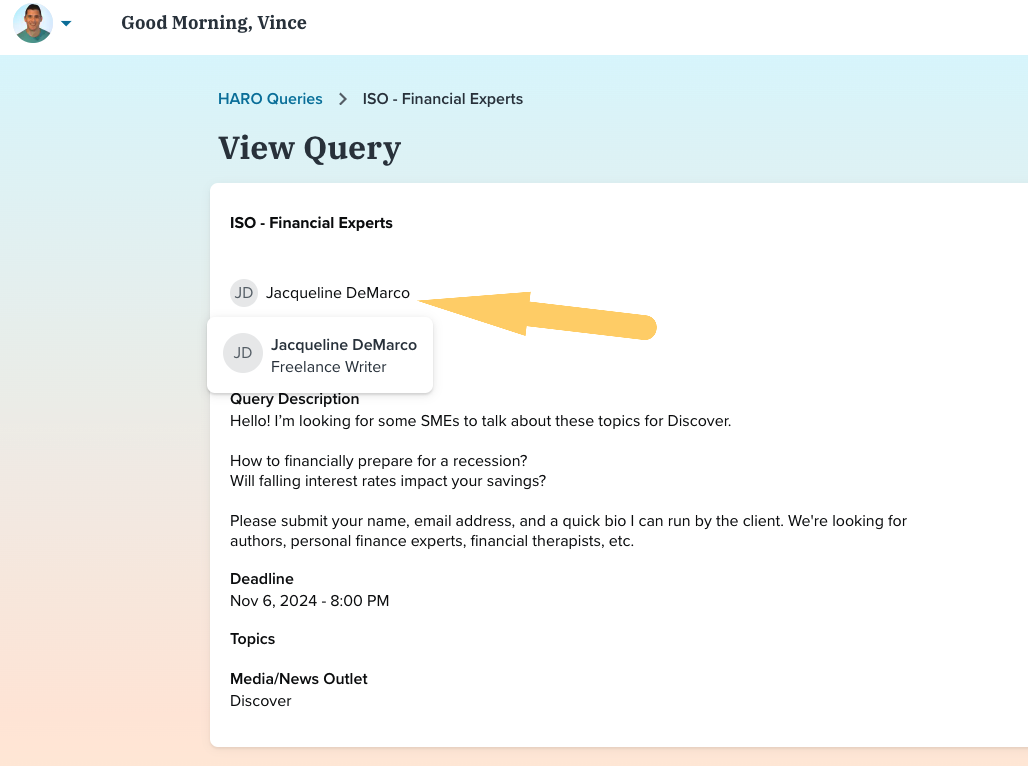Click the recession preparation question line
Screen dimensions: 1028x766
coord(378,461)
